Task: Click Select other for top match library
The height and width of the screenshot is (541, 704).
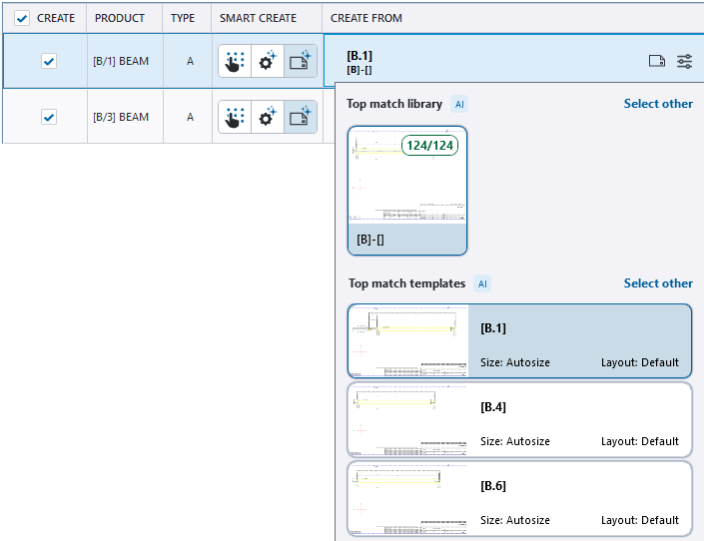Action: (x=658, y=104)
